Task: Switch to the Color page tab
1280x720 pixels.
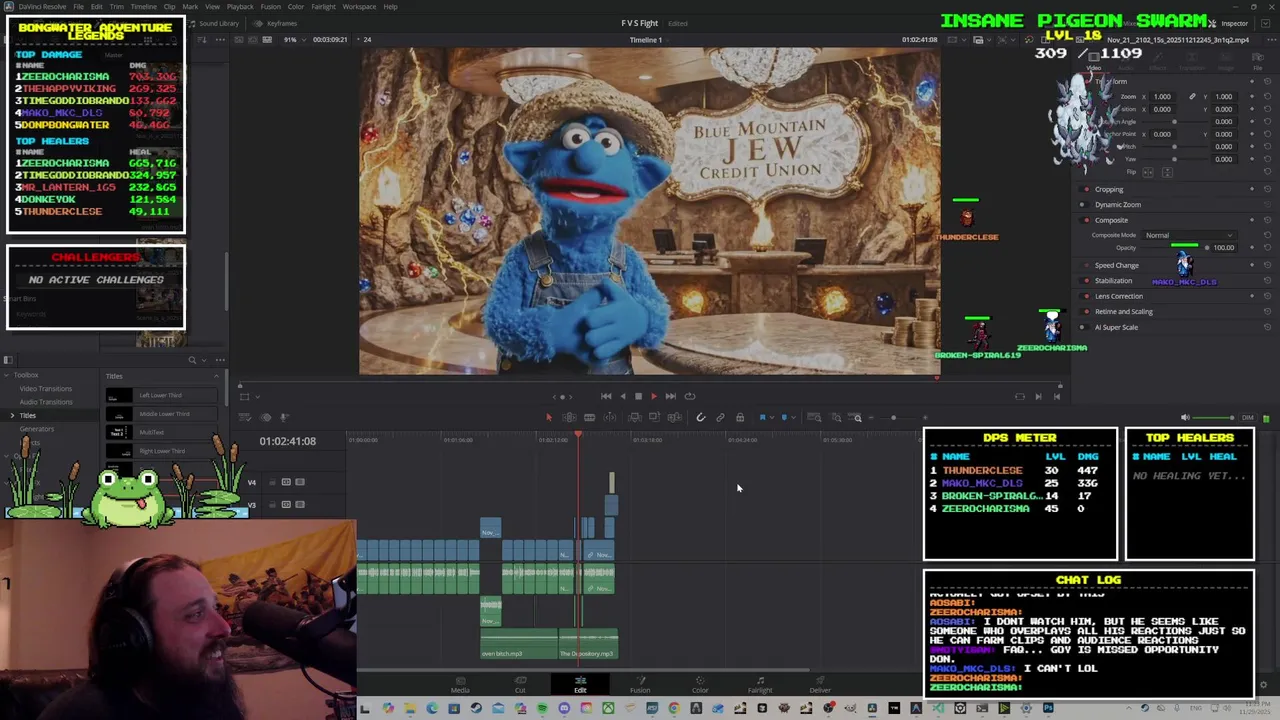Action: coord(700,684)
